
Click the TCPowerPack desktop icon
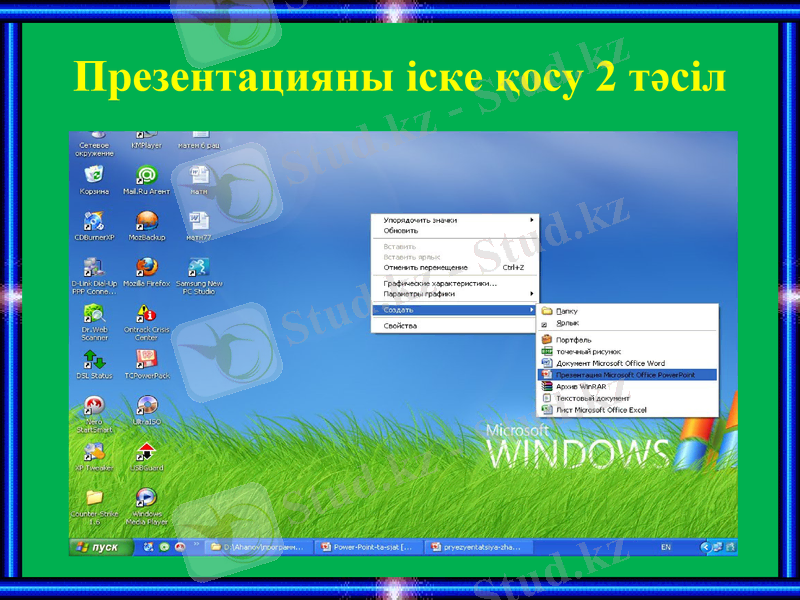[146, 359]
